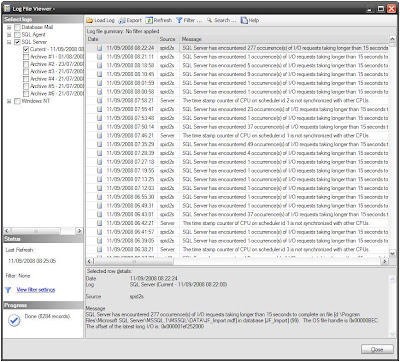This screenshot has height=362, width=400.
Task: Select log row icon for 08:21:11
Action: (99, 57)
